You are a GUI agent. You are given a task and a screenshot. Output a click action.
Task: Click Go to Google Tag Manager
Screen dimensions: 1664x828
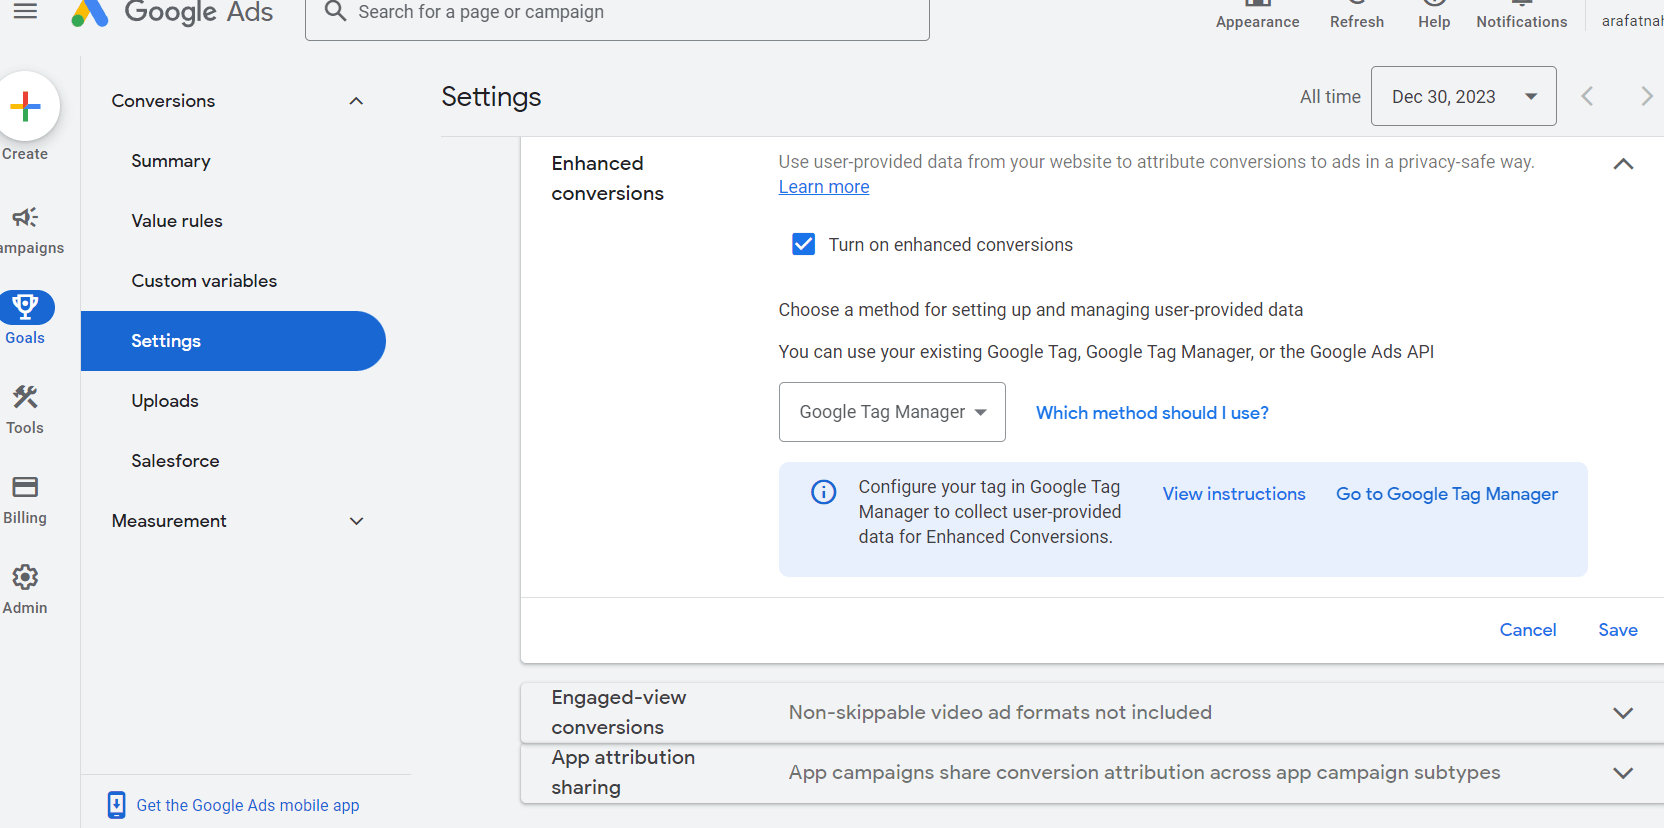pos(1447,494)
